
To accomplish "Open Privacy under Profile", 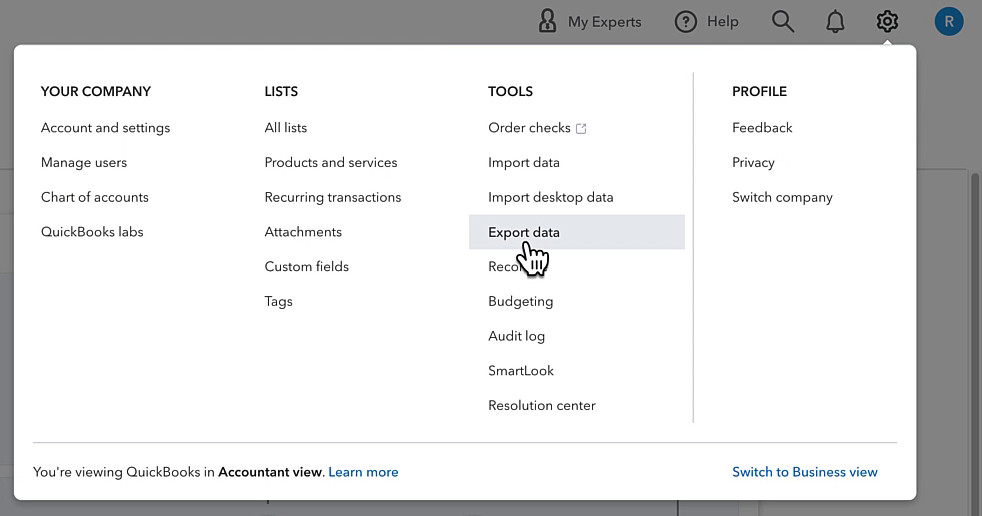I will pos(753,162).
